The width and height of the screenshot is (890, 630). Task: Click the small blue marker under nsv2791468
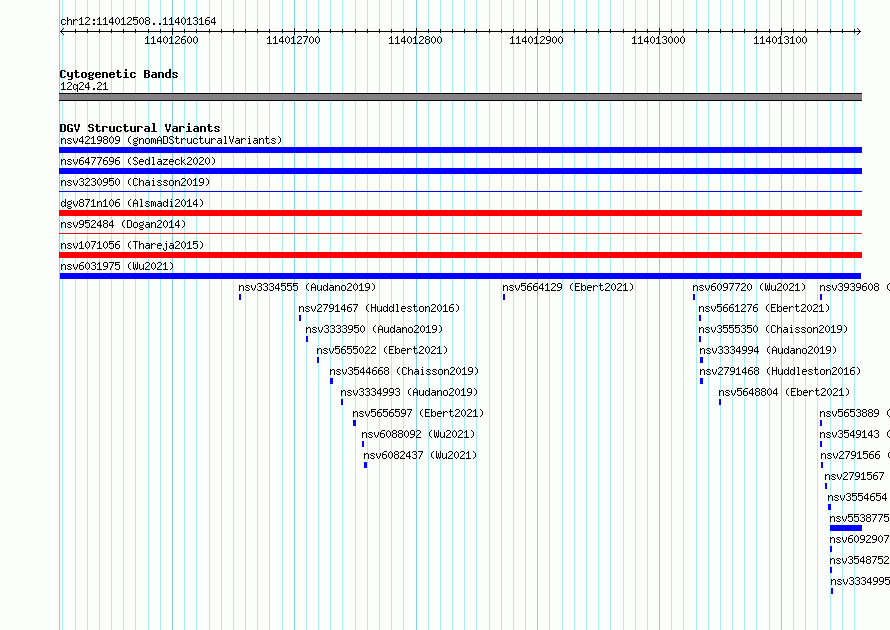point(702,381)
